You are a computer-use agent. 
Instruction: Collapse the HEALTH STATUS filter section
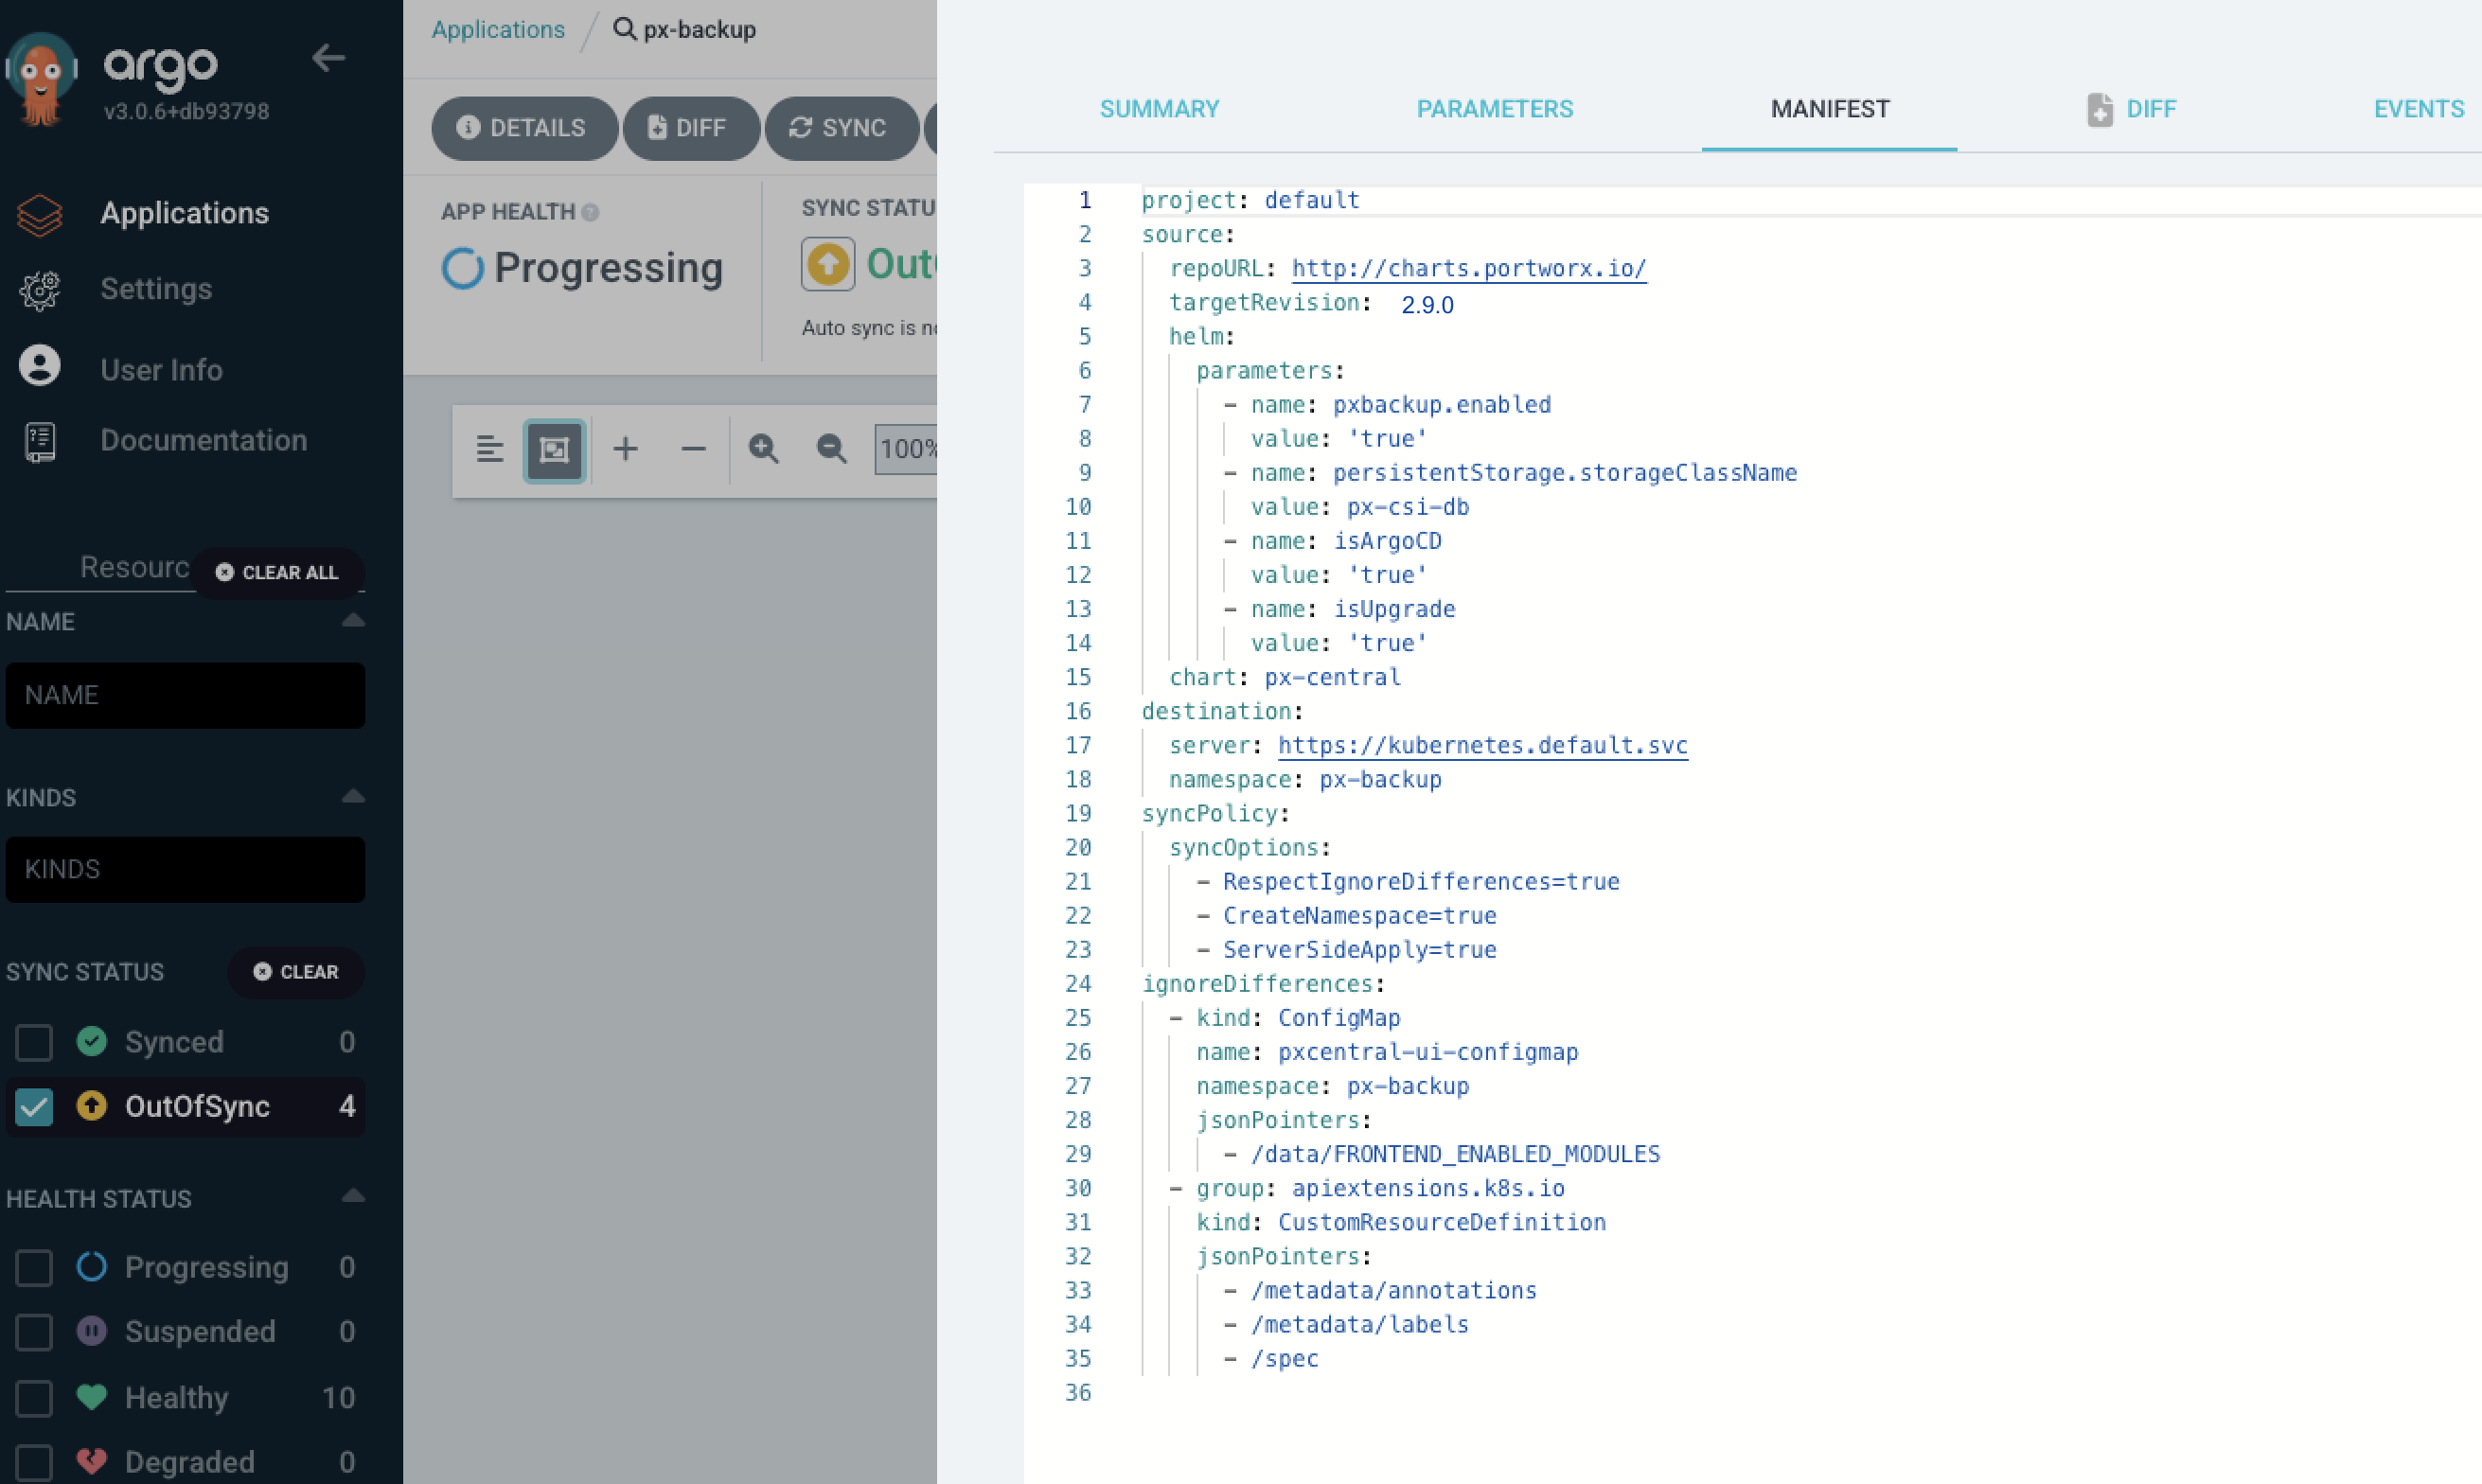353,1195
